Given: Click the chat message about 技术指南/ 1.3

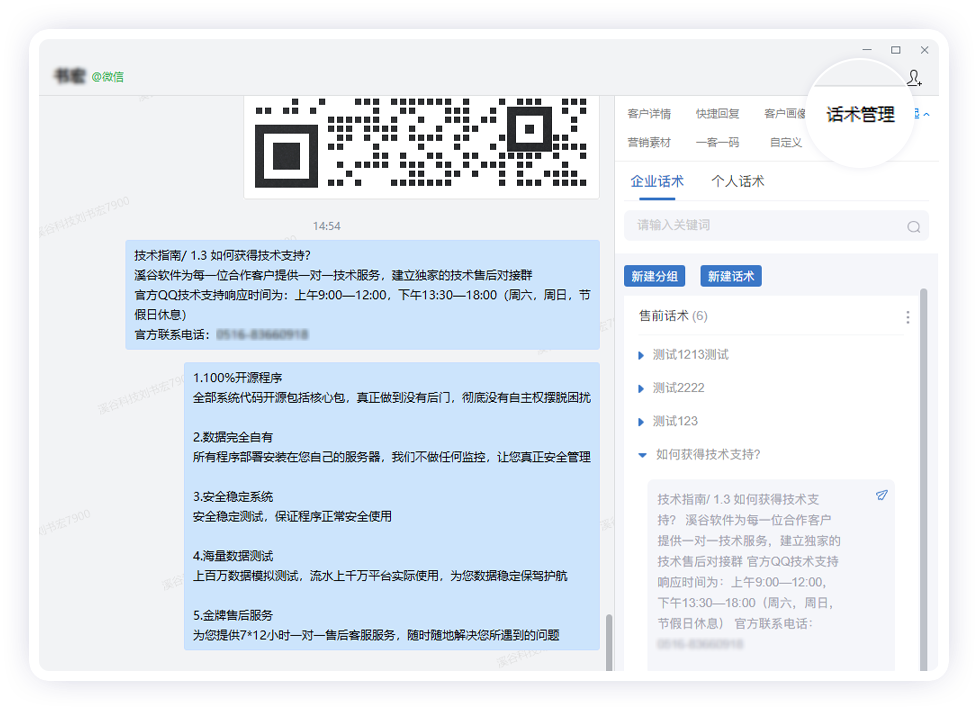Looking at the screenshot, I should pos(362,295).
